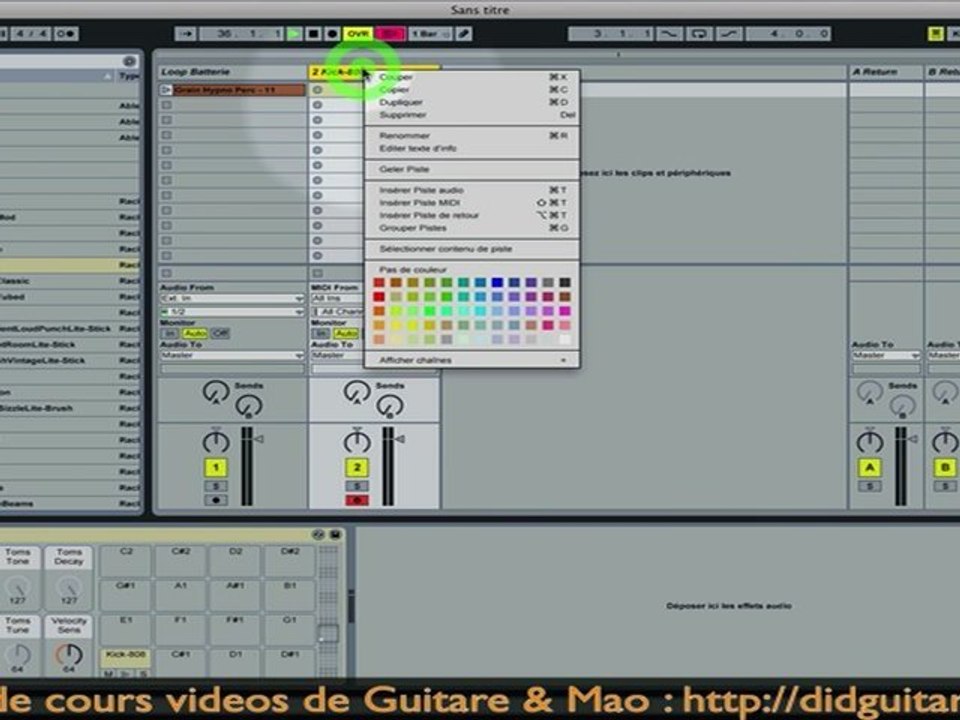Toggle track 2 activator button
This screenshot has height=720, width=960.
pyautogui.click(x=357, y=468)
